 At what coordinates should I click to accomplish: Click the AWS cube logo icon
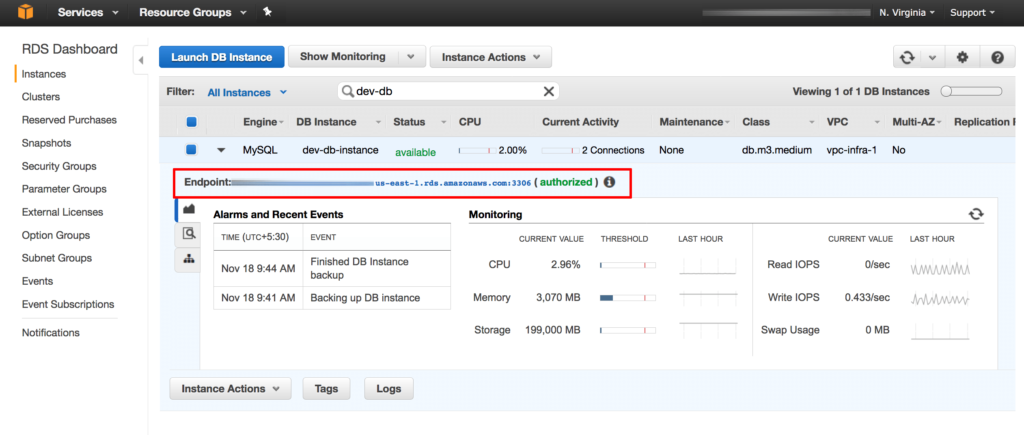click(25, 12)
